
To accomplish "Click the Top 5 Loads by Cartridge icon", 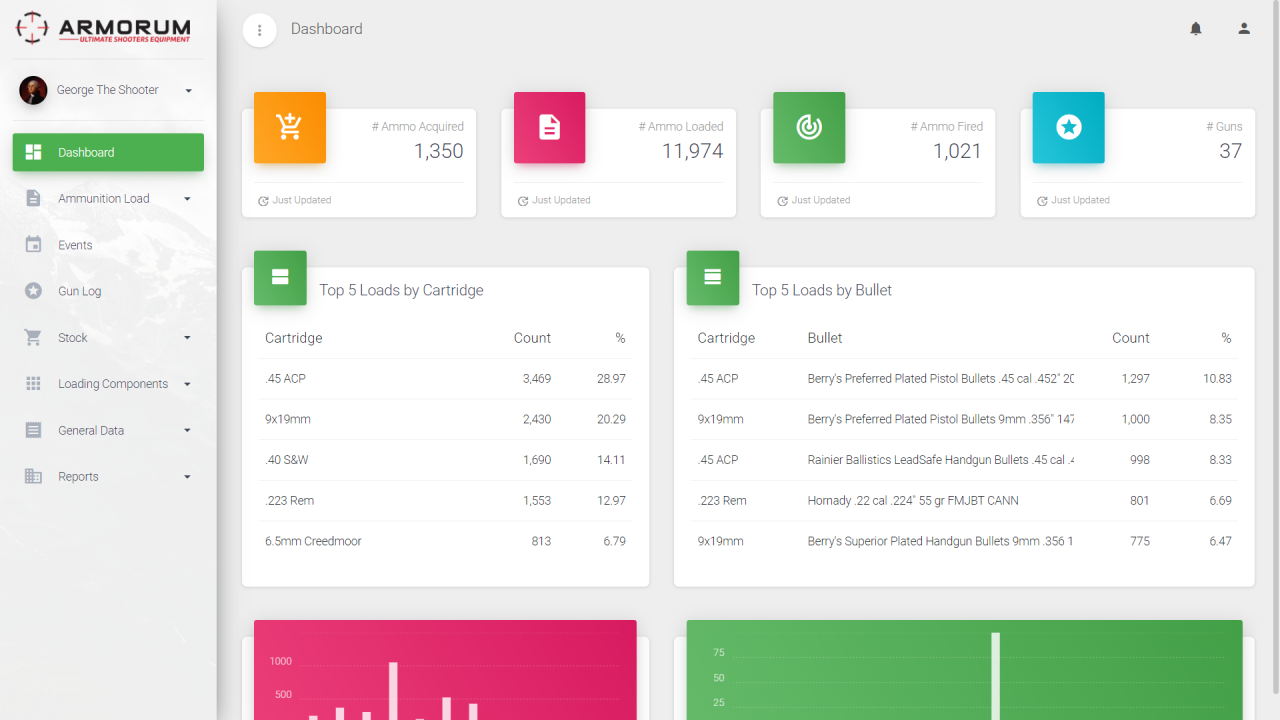I will pyautogui.click(x=280, y=277).
